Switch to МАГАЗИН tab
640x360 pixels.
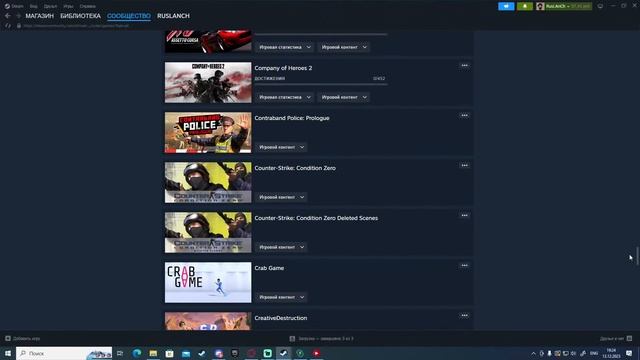point(40,16)
